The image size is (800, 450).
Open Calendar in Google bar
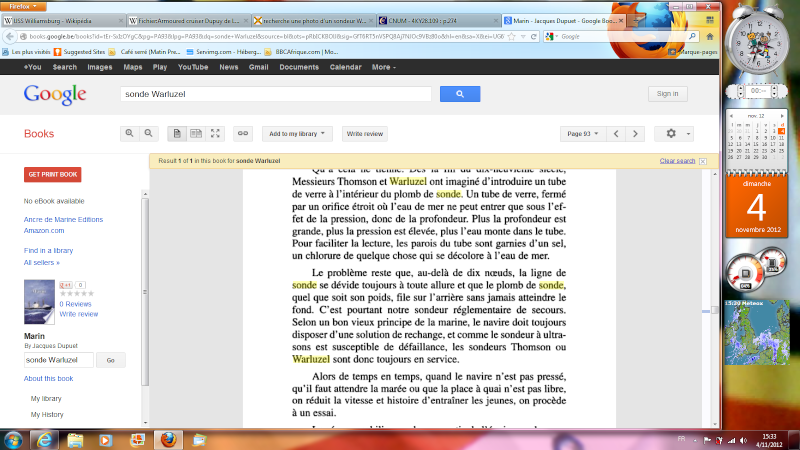tap(345, 67)
